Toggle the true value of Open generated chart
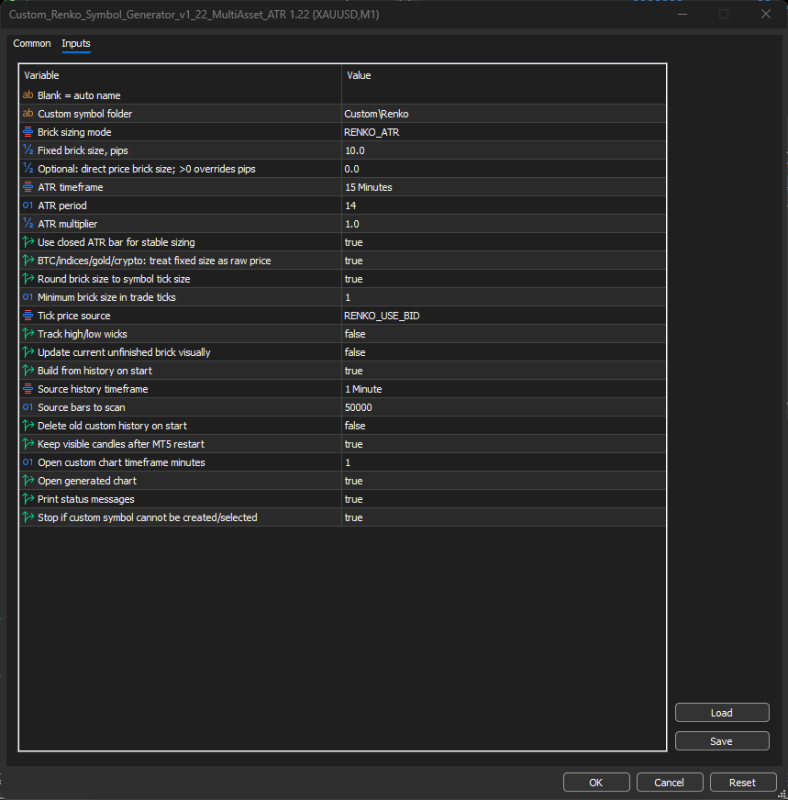 (504, 481)
